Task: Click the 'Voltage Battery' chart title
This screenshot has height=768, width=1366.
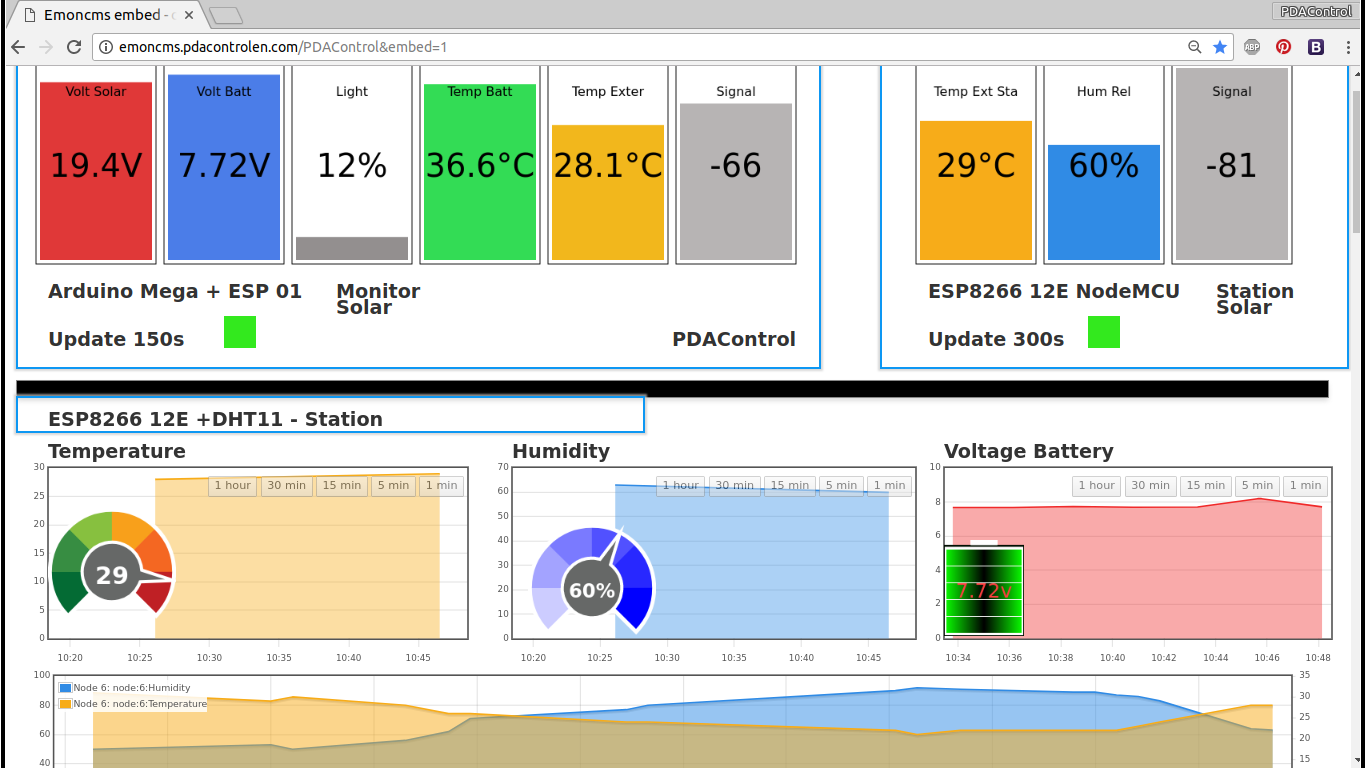Action: coord(1029,451)
